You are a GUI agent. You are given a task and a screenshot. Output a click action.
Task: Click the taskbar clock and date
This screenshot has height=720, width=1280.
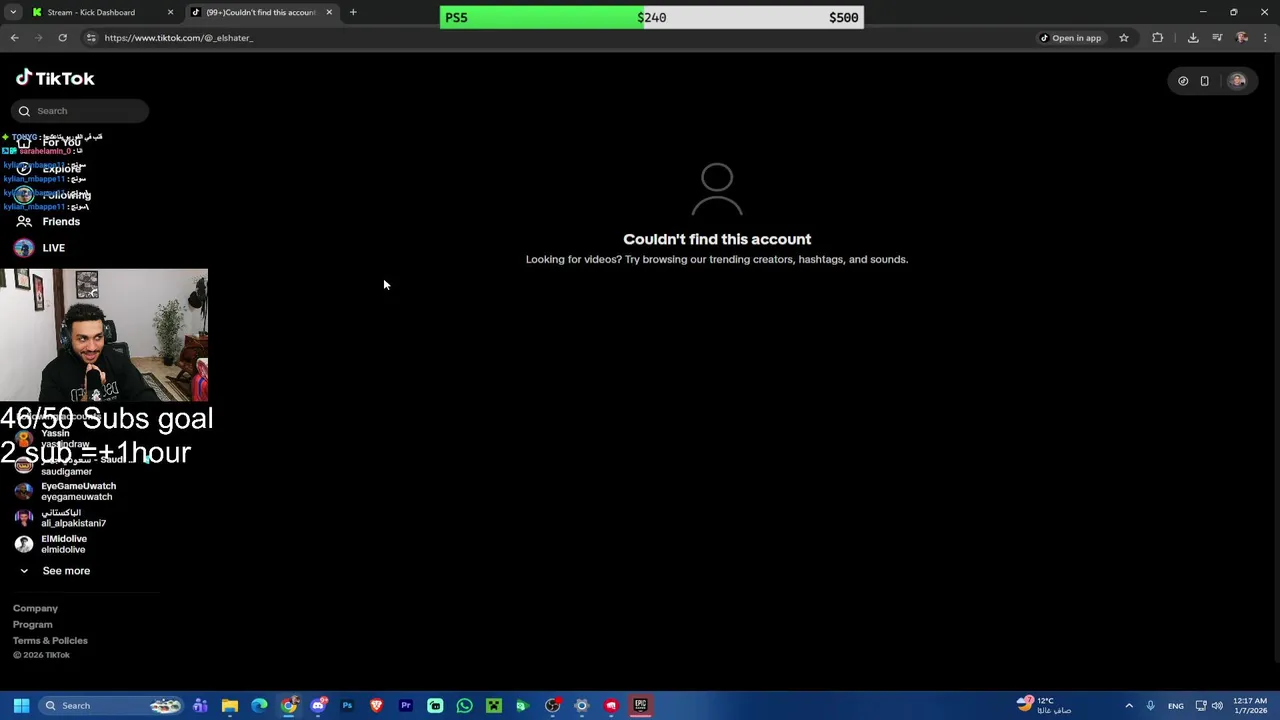click(1250, 706)
